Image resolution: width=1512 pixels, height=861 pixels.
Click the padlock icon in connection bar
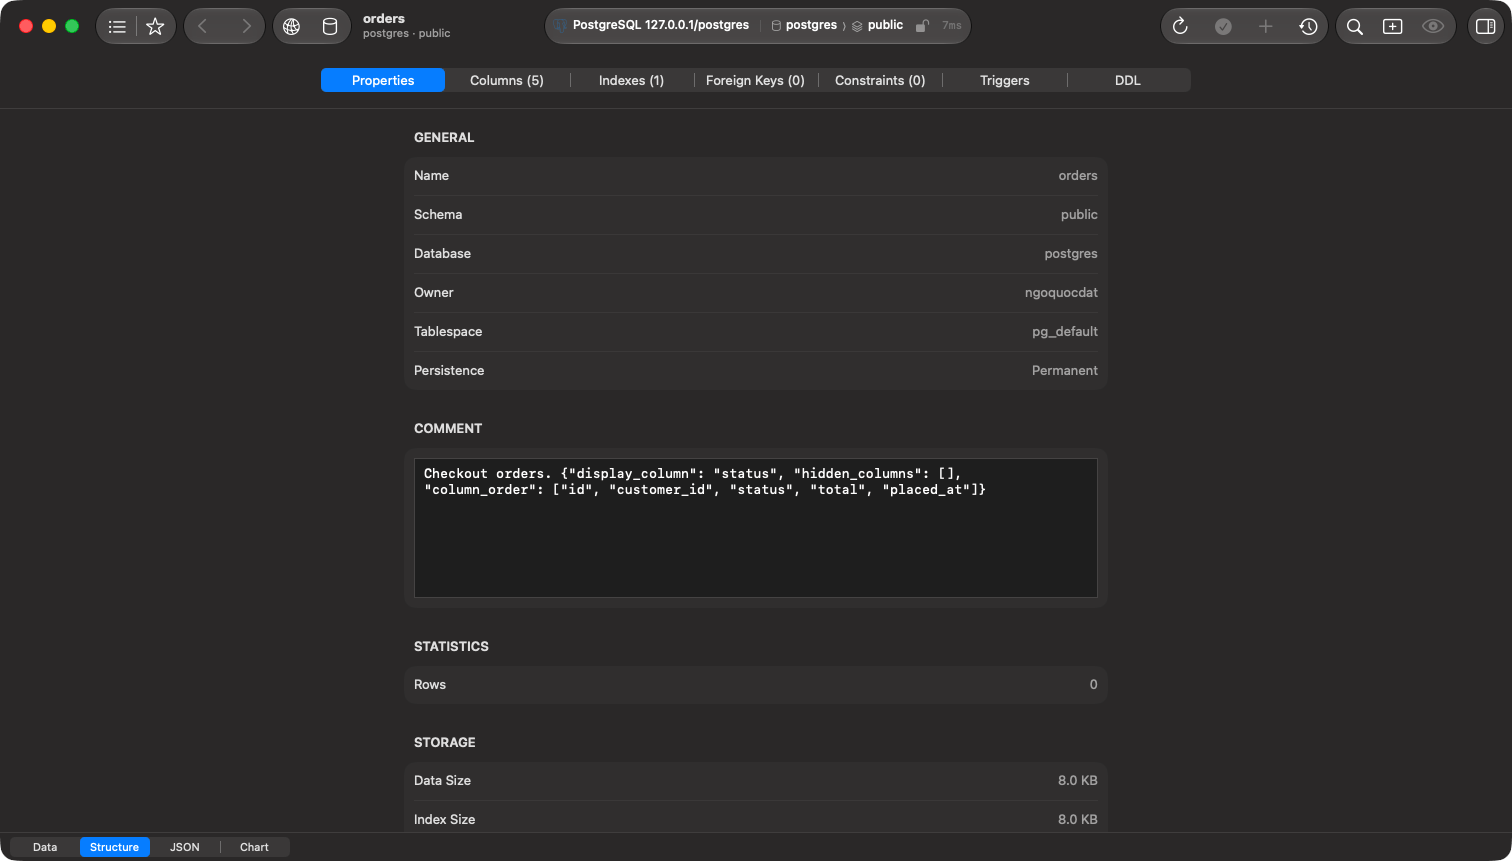pos(922,26)
